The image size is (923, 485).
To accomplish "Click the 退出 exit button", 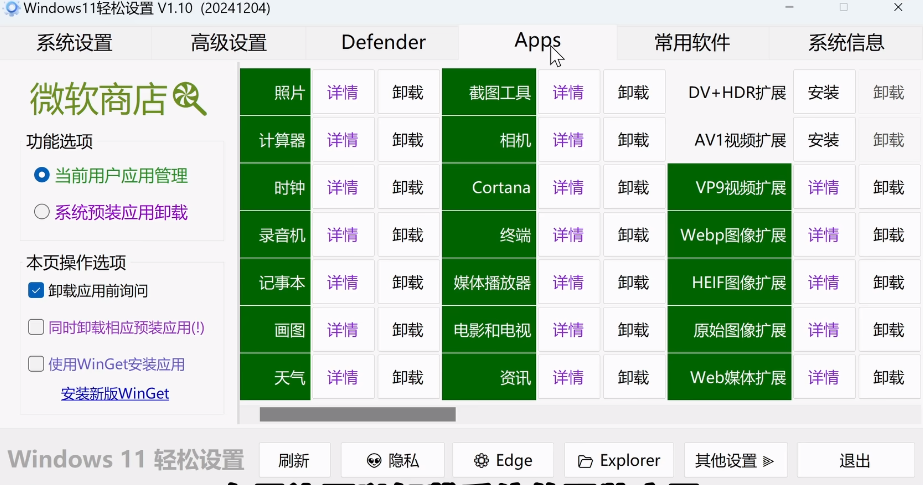I will [x=854, y=460].
